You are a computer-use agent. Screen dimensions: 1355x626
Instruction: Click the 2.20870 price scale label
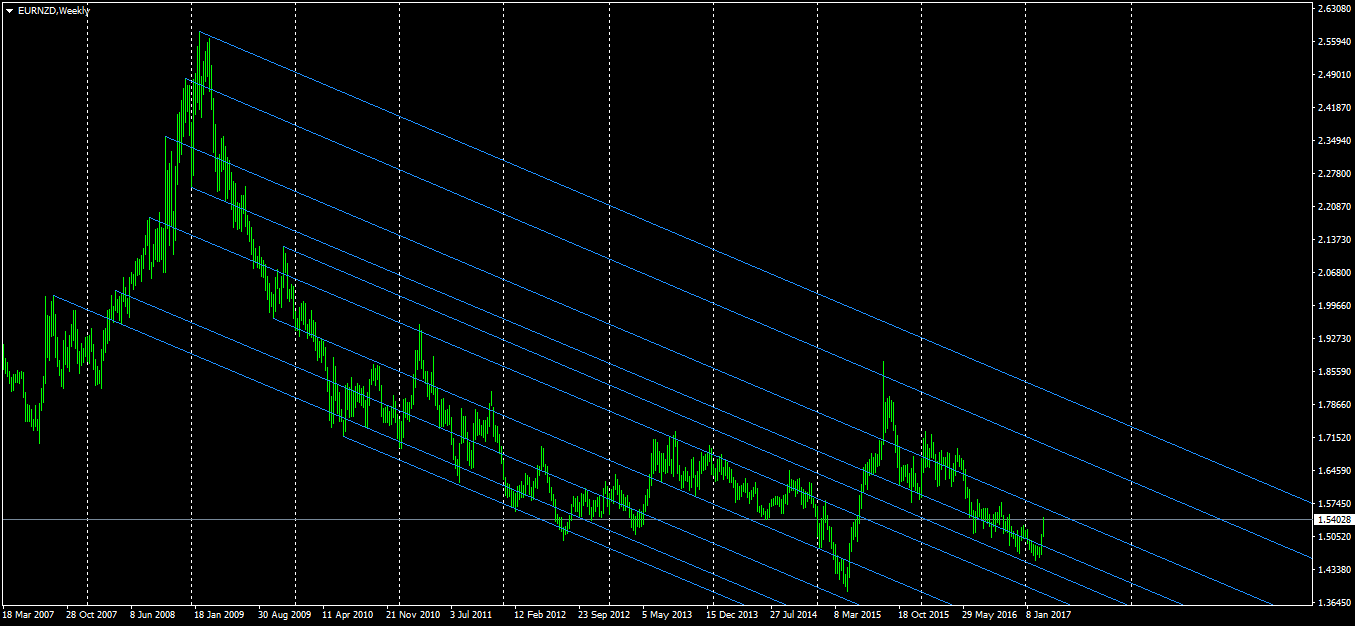(1335, 207)
